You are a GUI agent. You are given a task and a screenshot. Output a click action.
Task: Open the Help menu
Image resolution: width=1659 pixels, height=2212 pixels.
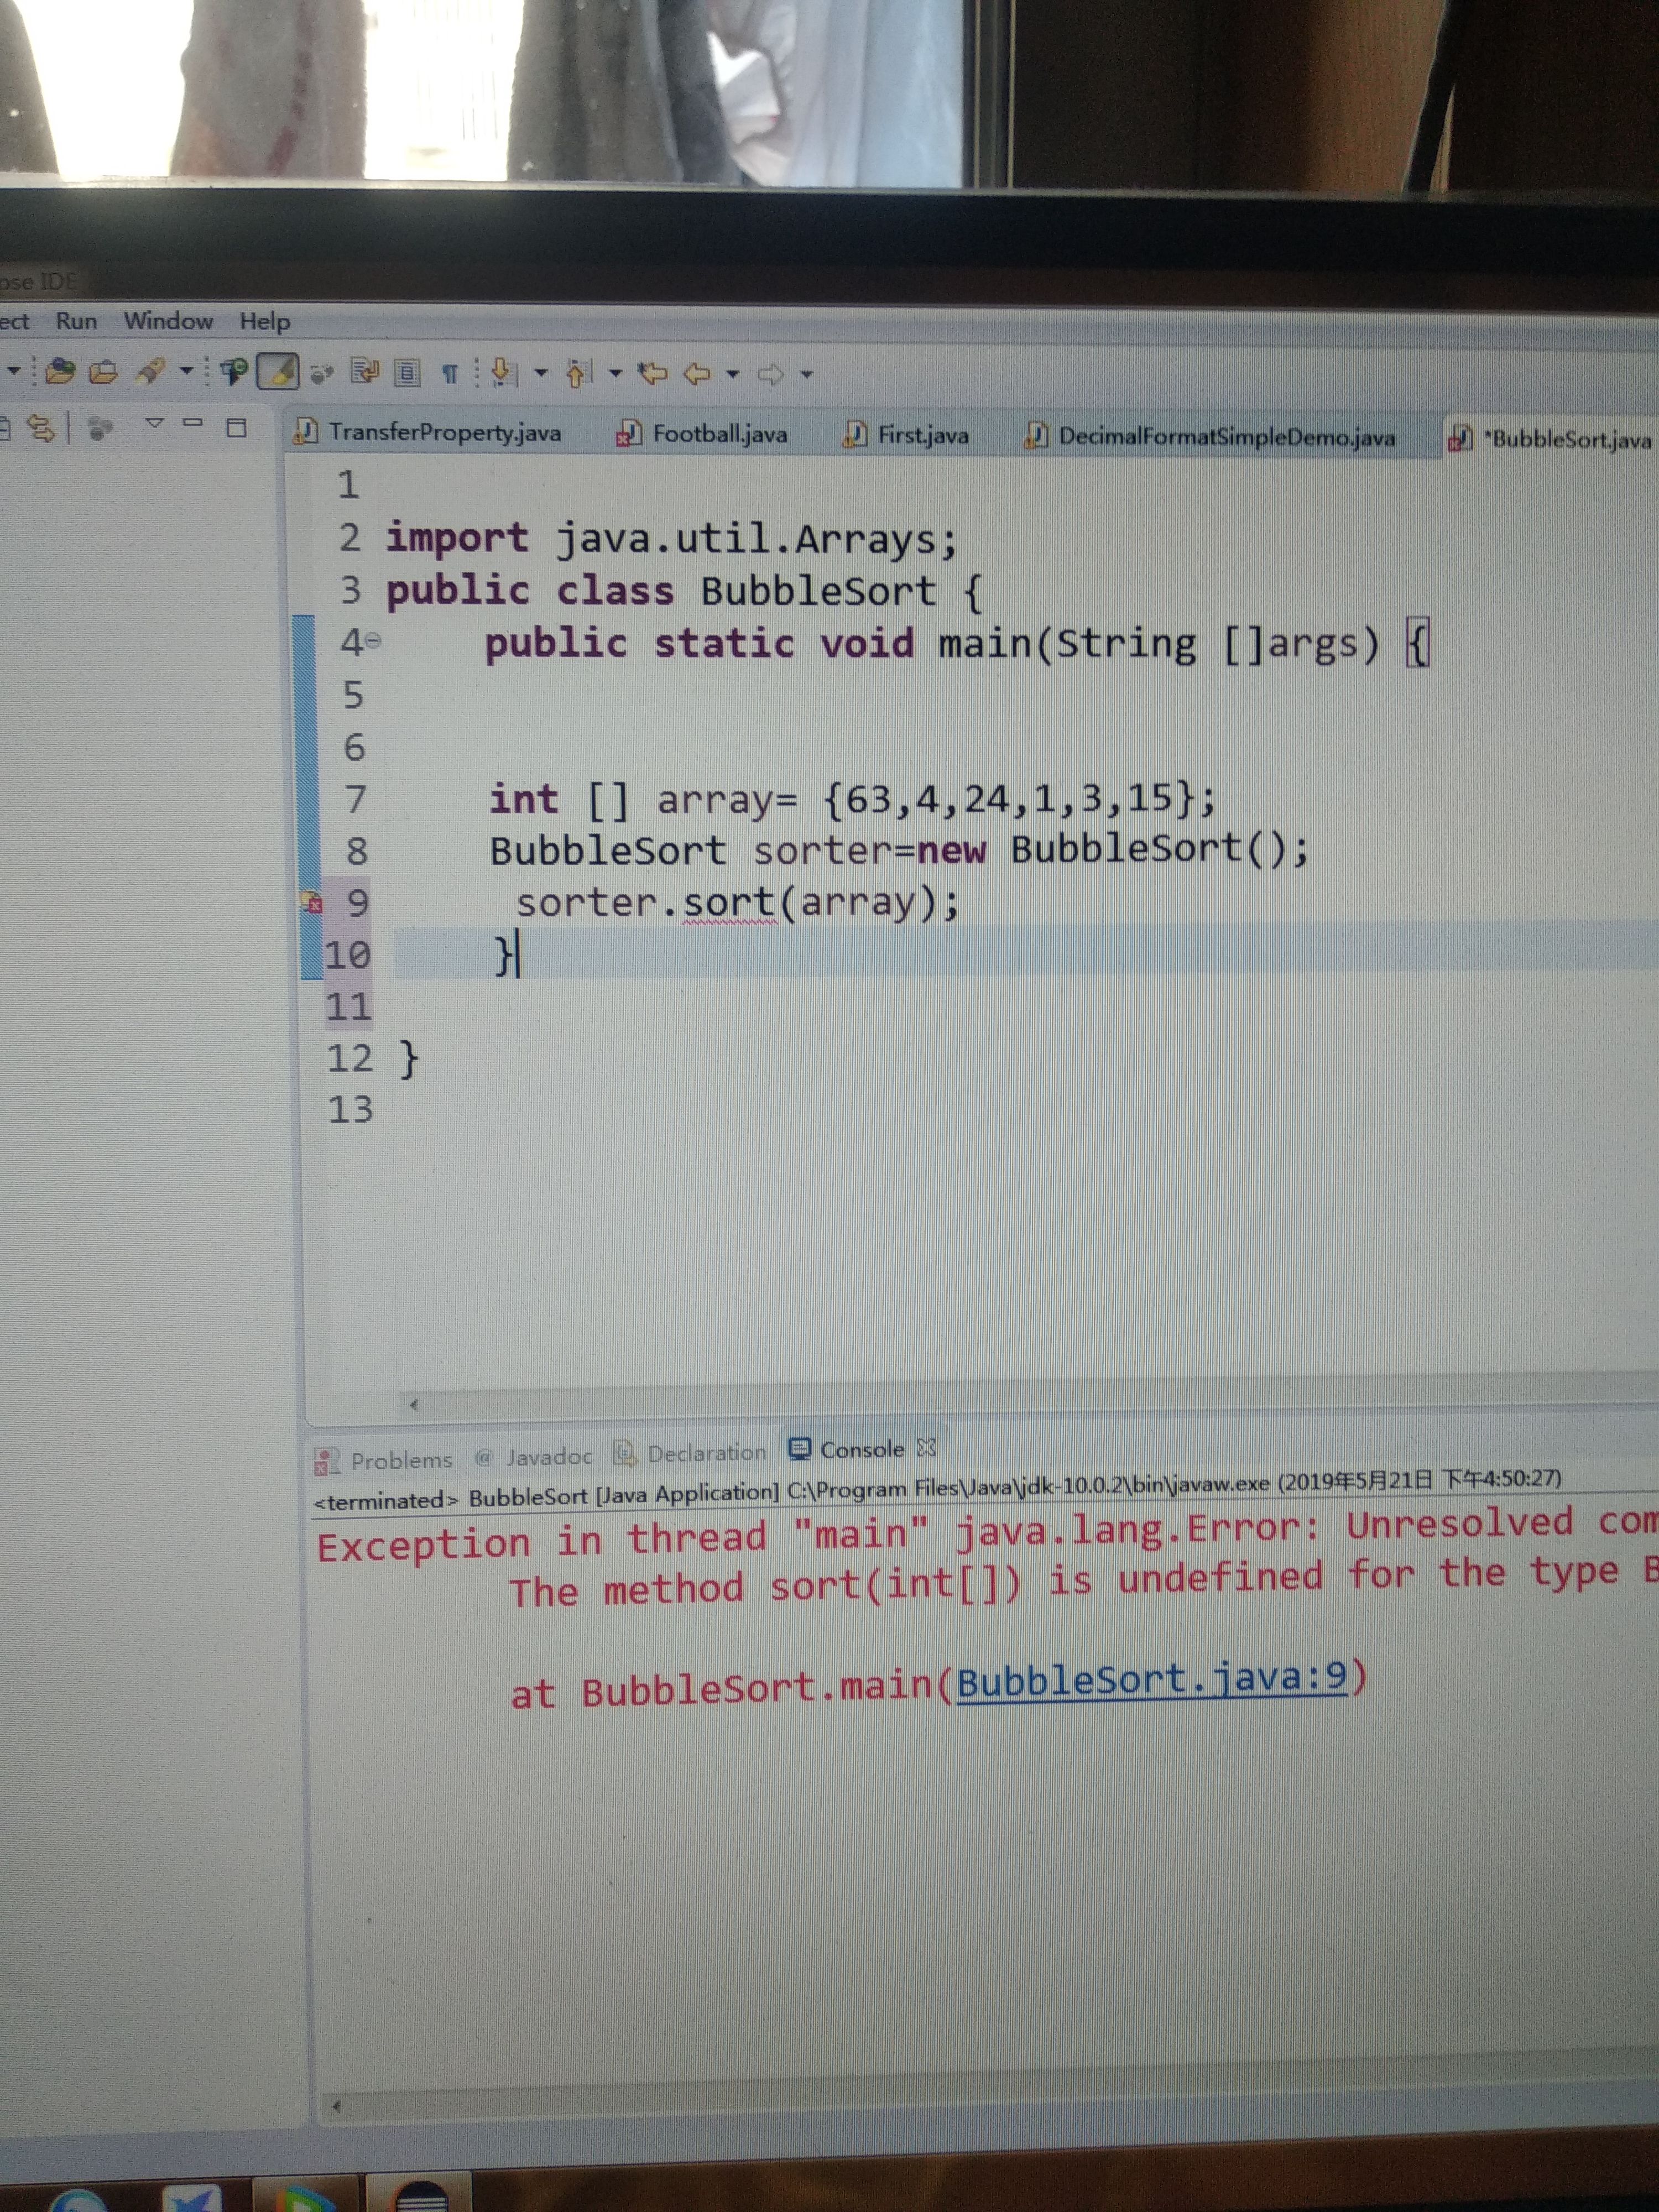pyautogui.click(x=264, y=322)
